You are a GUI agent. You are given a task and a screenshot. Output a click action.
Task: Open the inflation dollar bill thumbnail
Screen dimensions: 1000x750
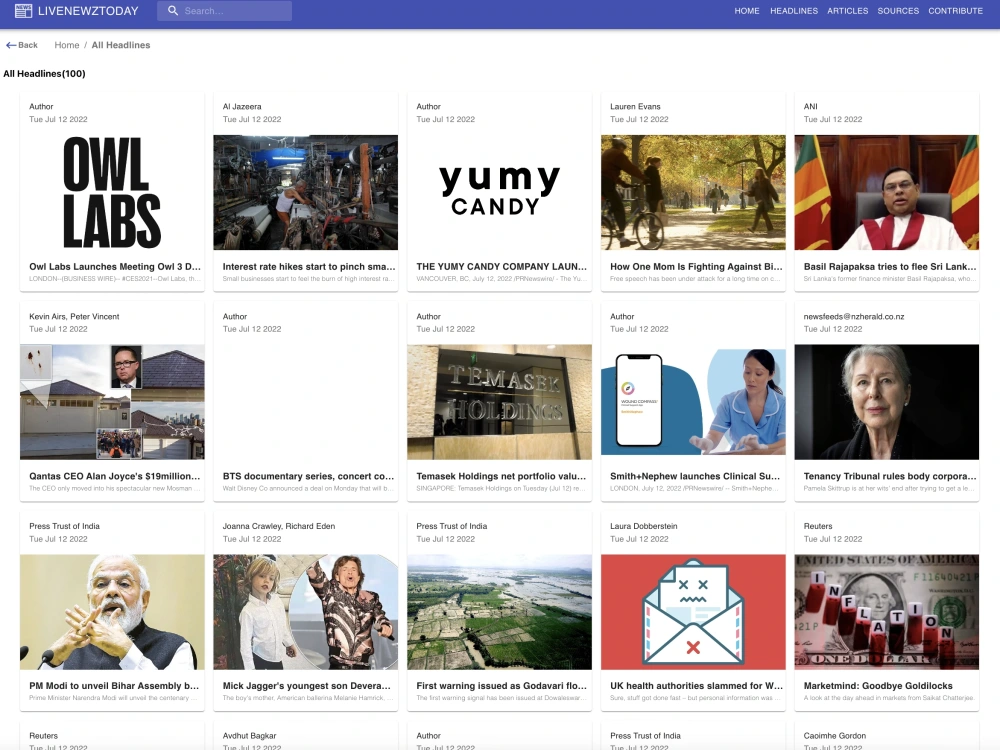tap(886, 612)
